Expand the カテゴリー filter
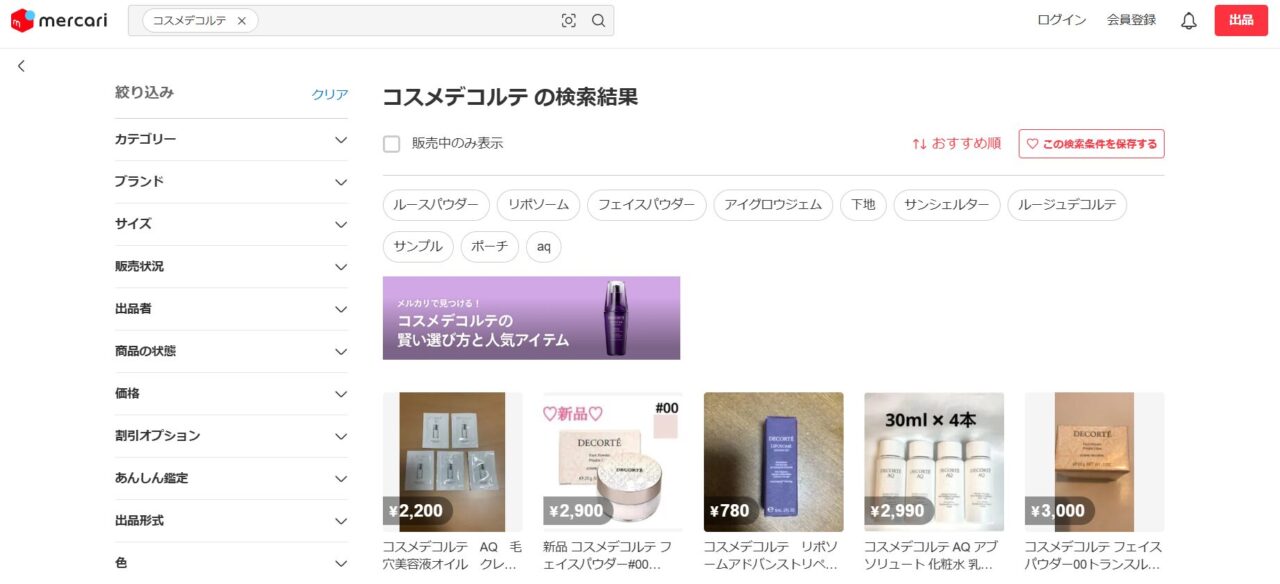 click(232, 139)
